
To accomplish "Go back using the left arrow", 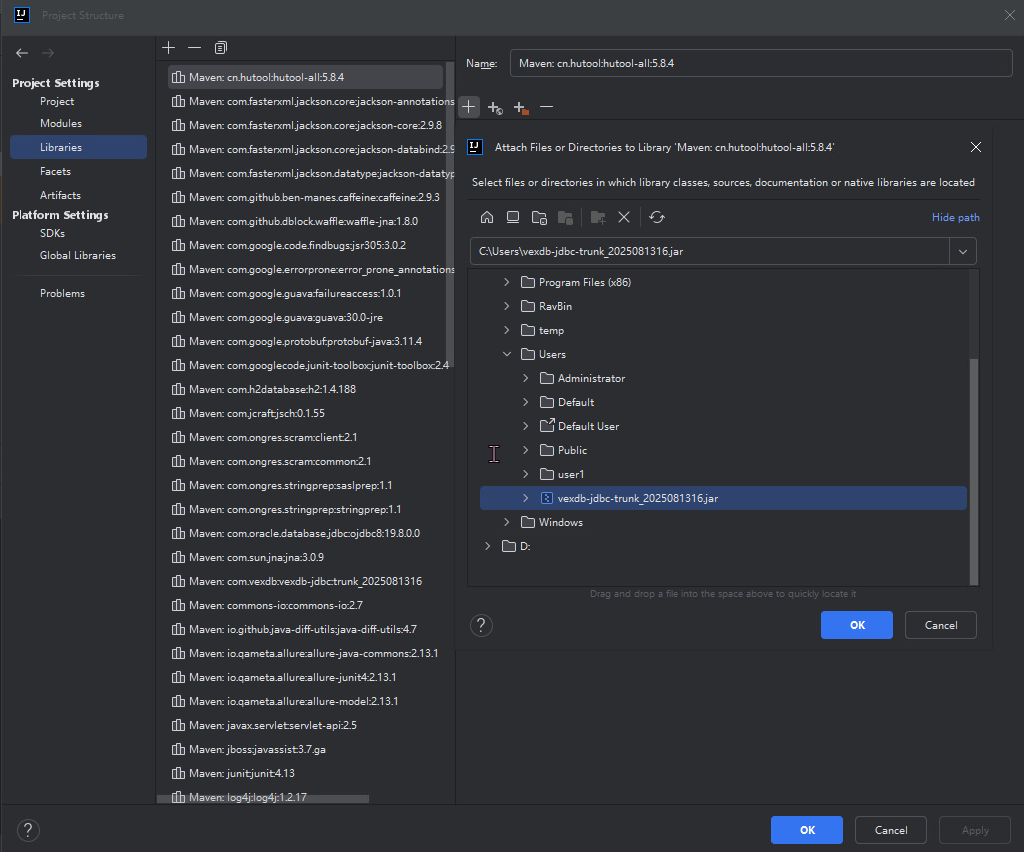I will tap(22, 53).
